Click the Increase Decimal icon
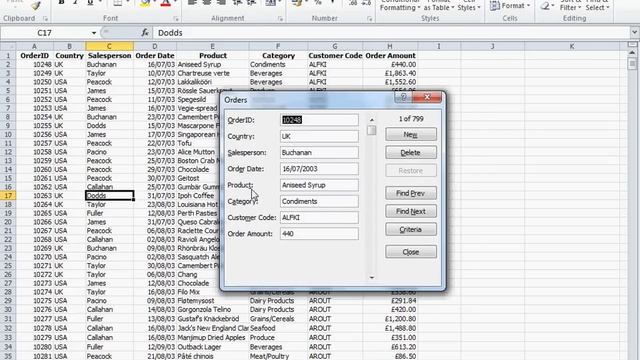 (353, 3)
